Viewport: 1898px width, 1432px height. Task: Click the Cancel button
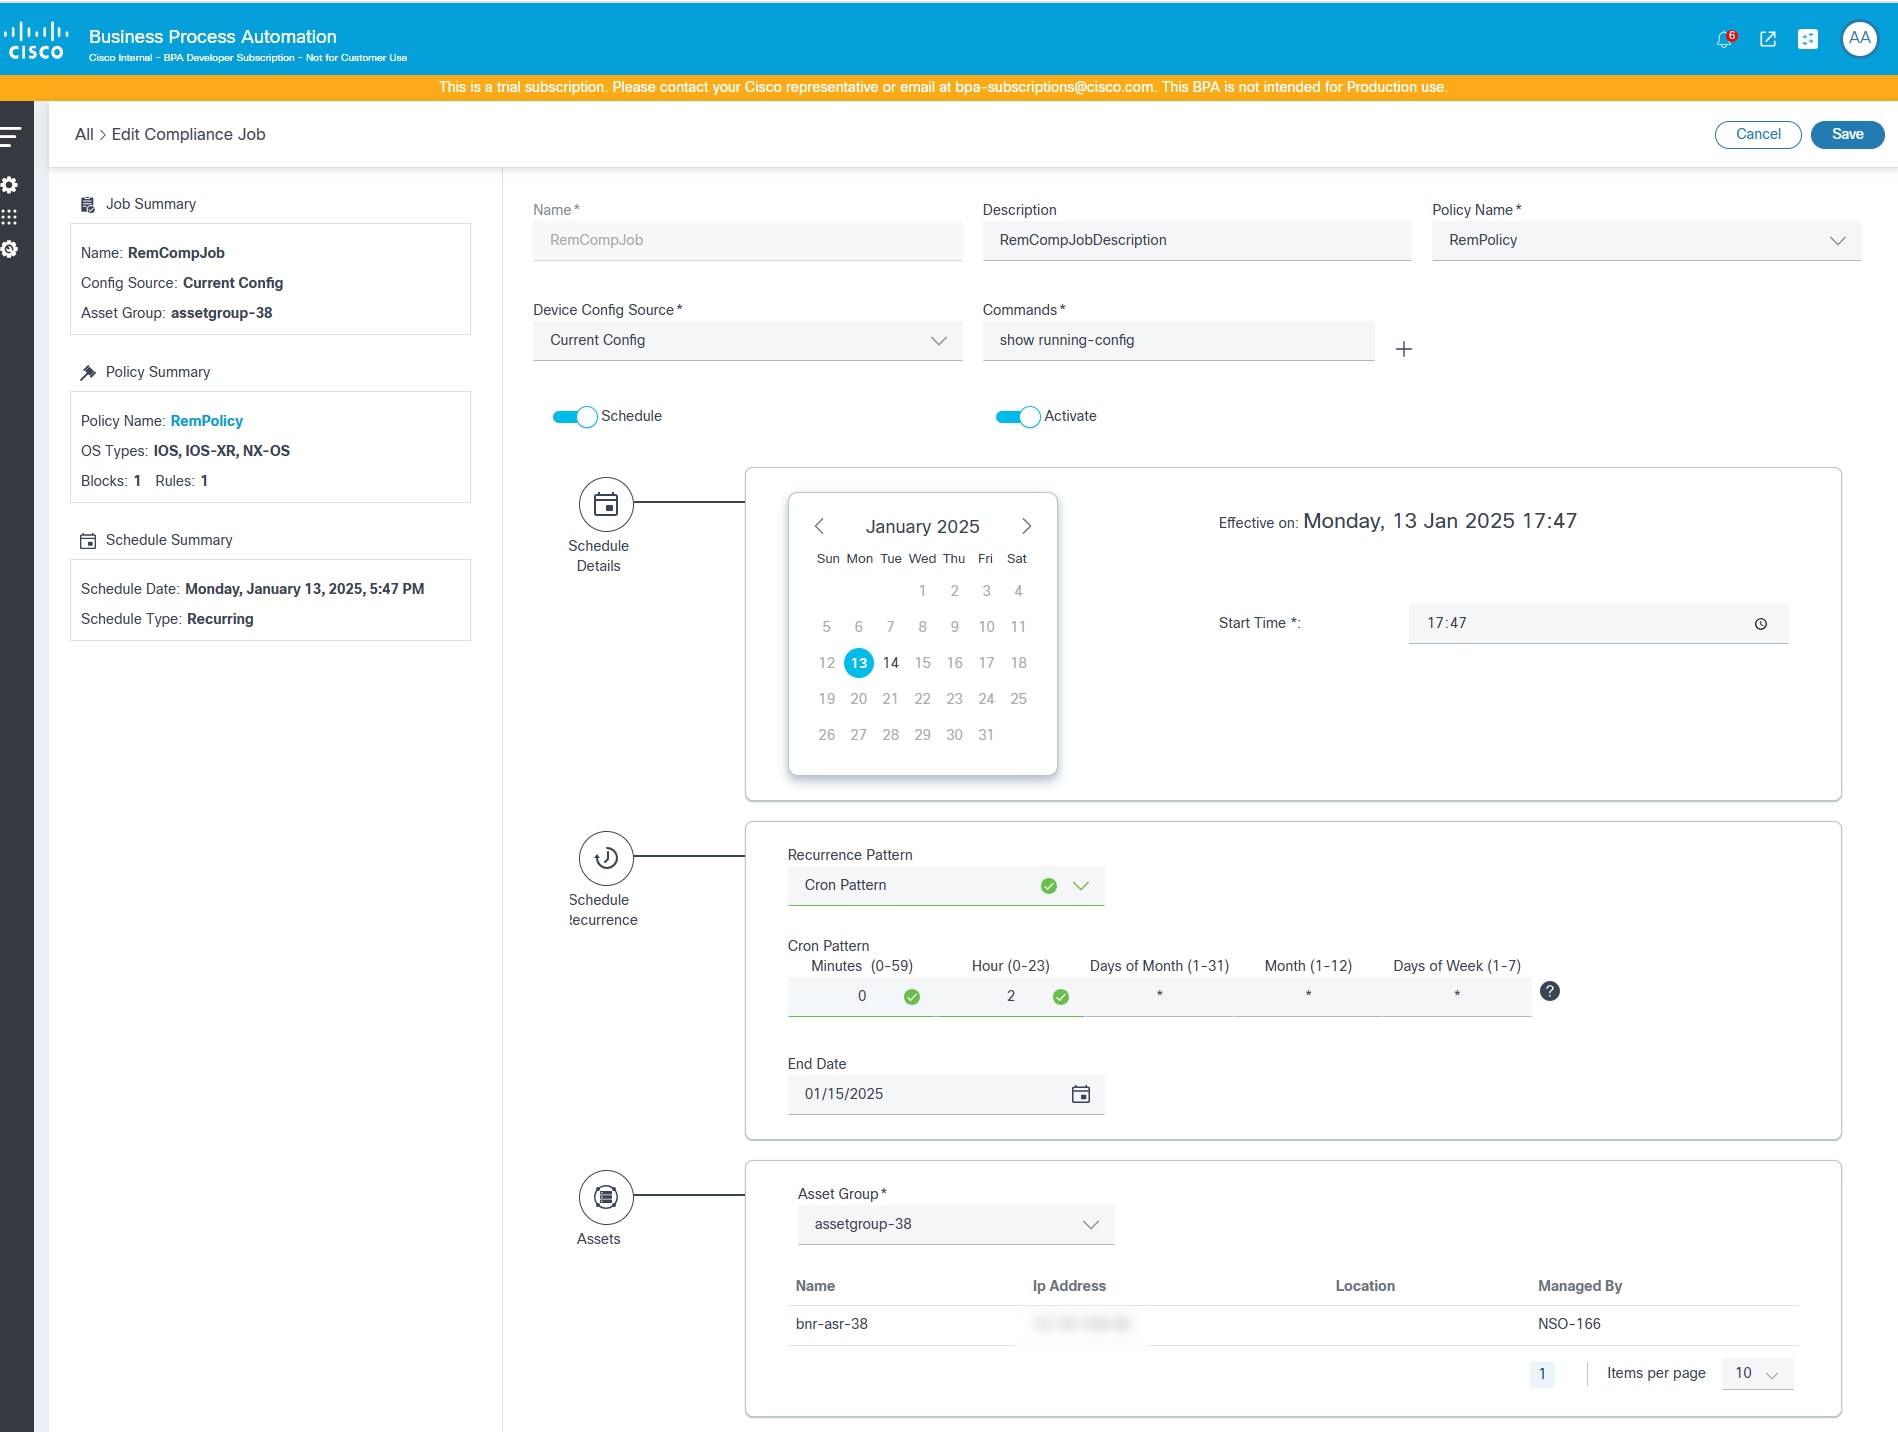click(1757, 135)
